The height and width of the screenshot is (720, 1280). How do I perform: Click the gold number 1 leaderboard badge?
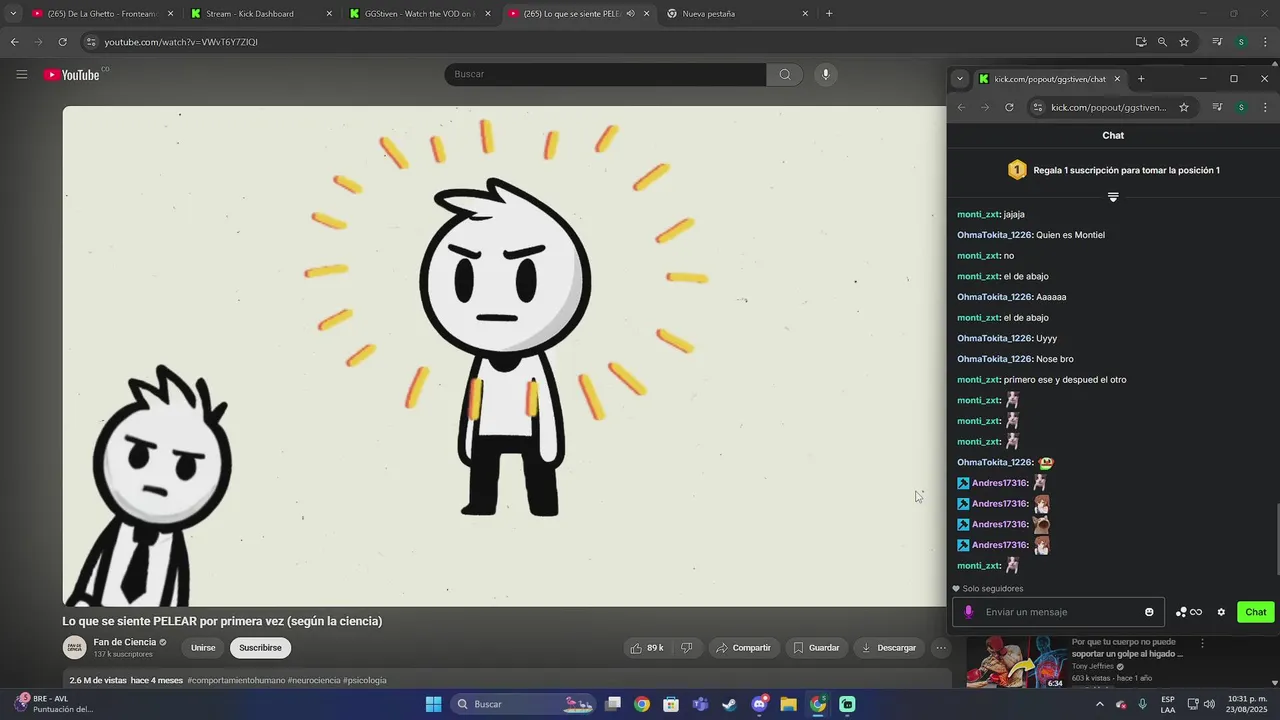point(1017,170)
